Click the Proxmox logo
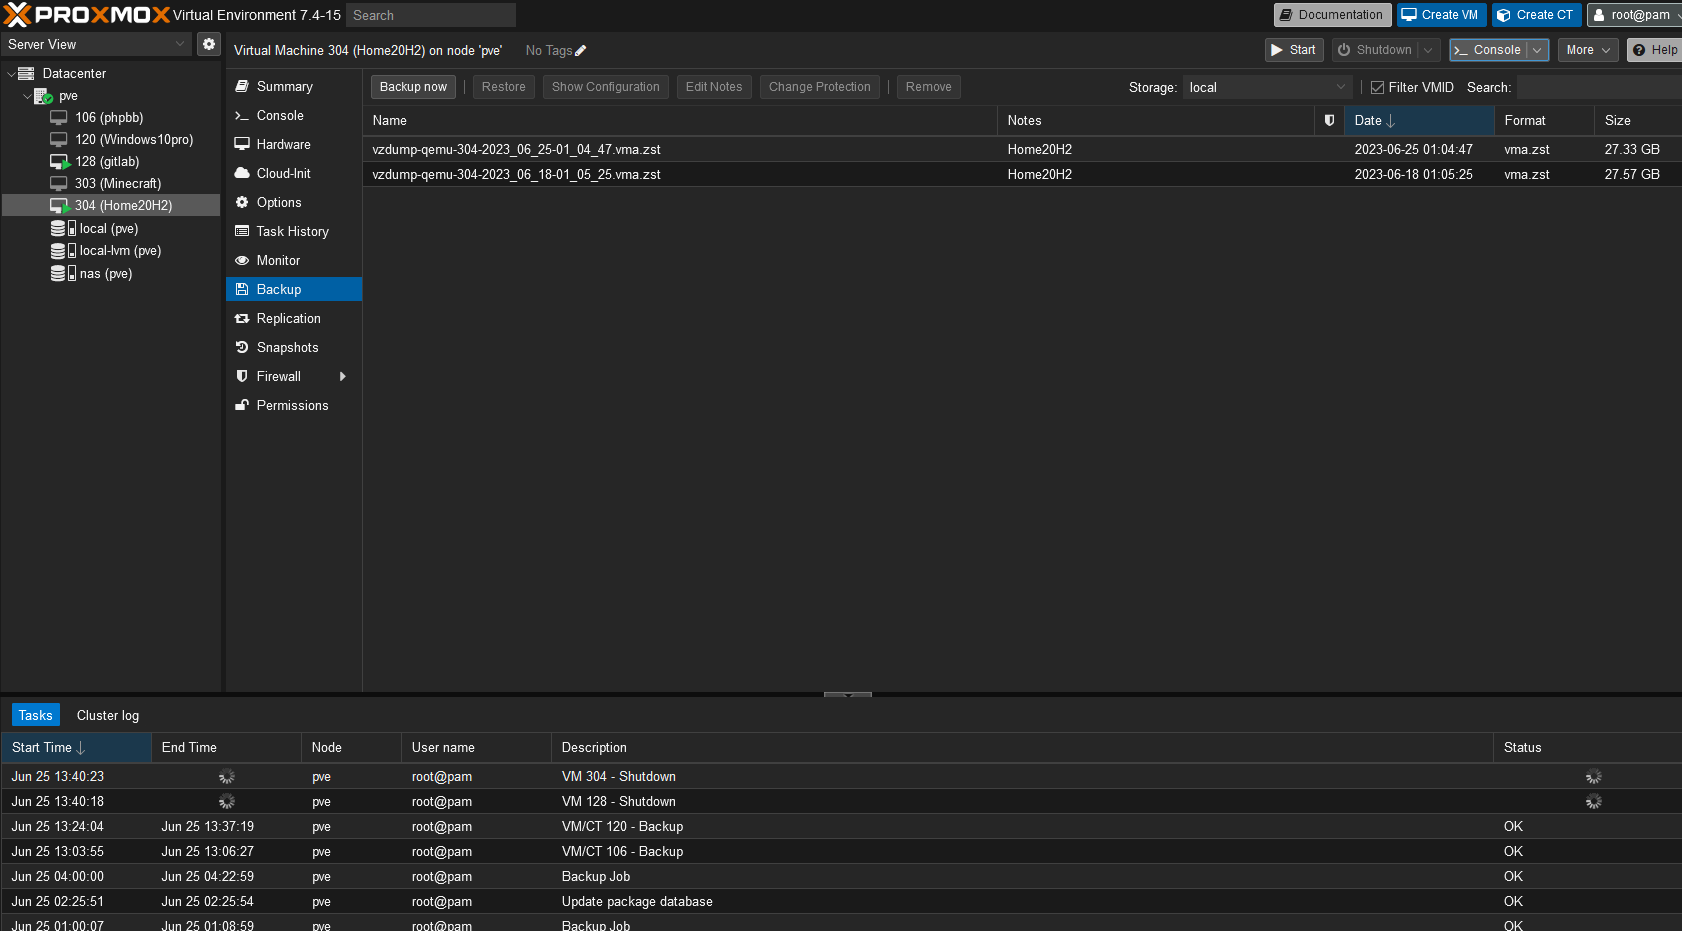This screenshot has height=931, width=1682. (x=87, y=15)
